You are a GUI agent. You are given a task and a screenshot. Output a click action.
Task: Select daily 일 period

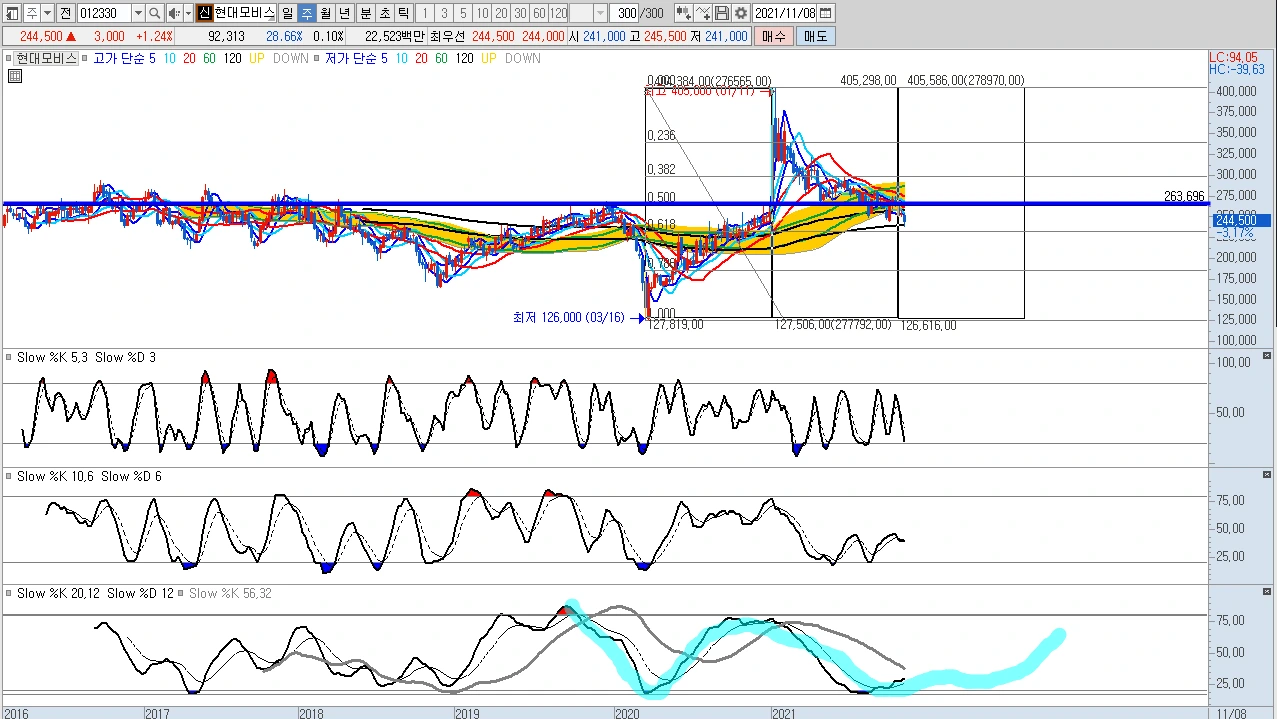coord(287,13)
